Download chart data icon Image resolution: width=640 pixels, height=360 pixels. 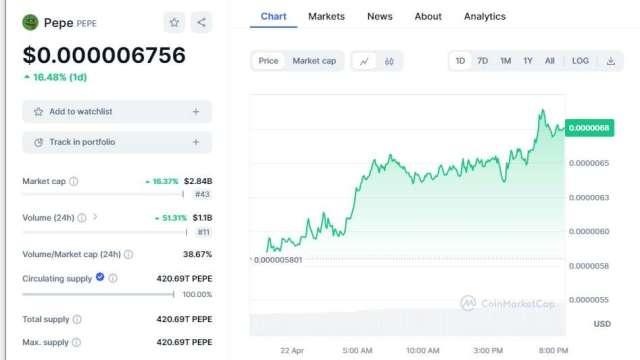[611, 61]
